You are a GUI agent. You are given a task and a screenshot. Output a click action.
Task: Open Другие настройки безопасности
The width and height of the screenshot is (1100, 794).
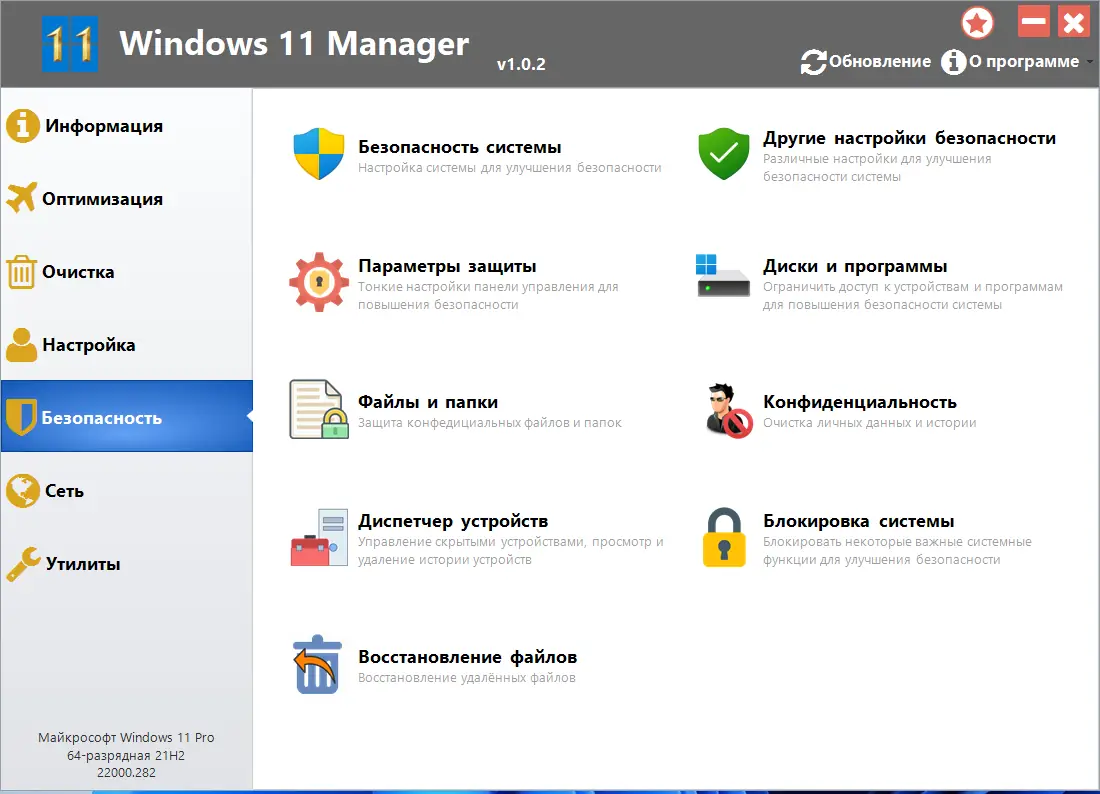(x=909, y=138)
